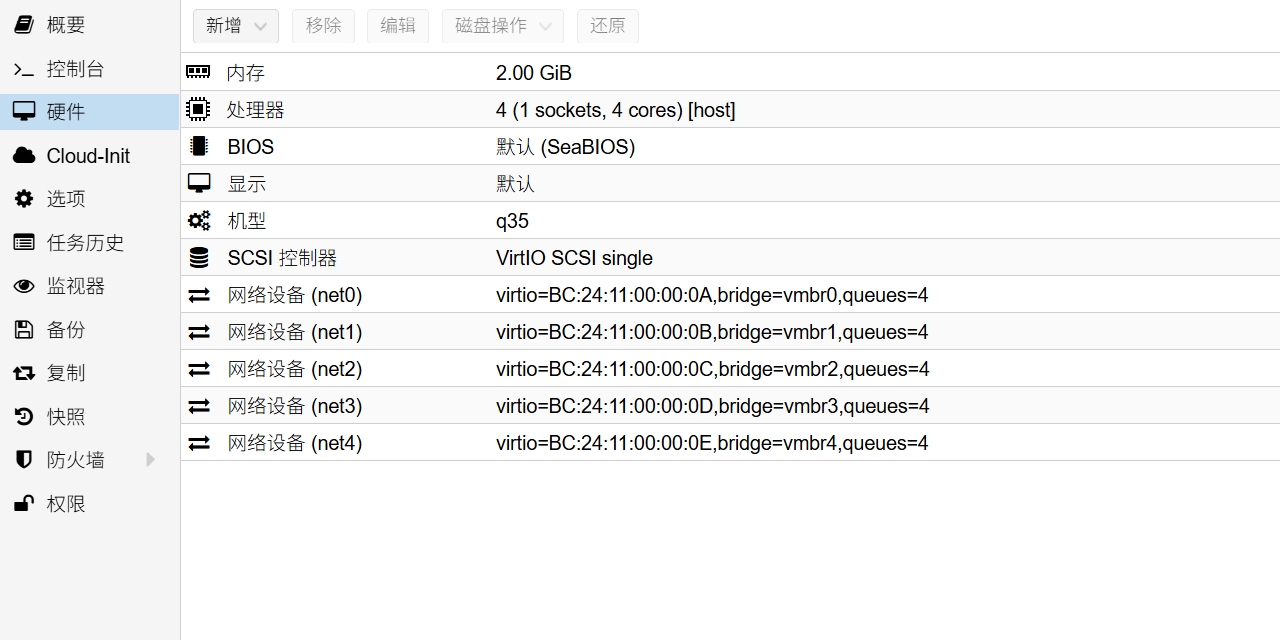
Task: Open the 概要 summary icon in sidebar
Action: point(24,25)
